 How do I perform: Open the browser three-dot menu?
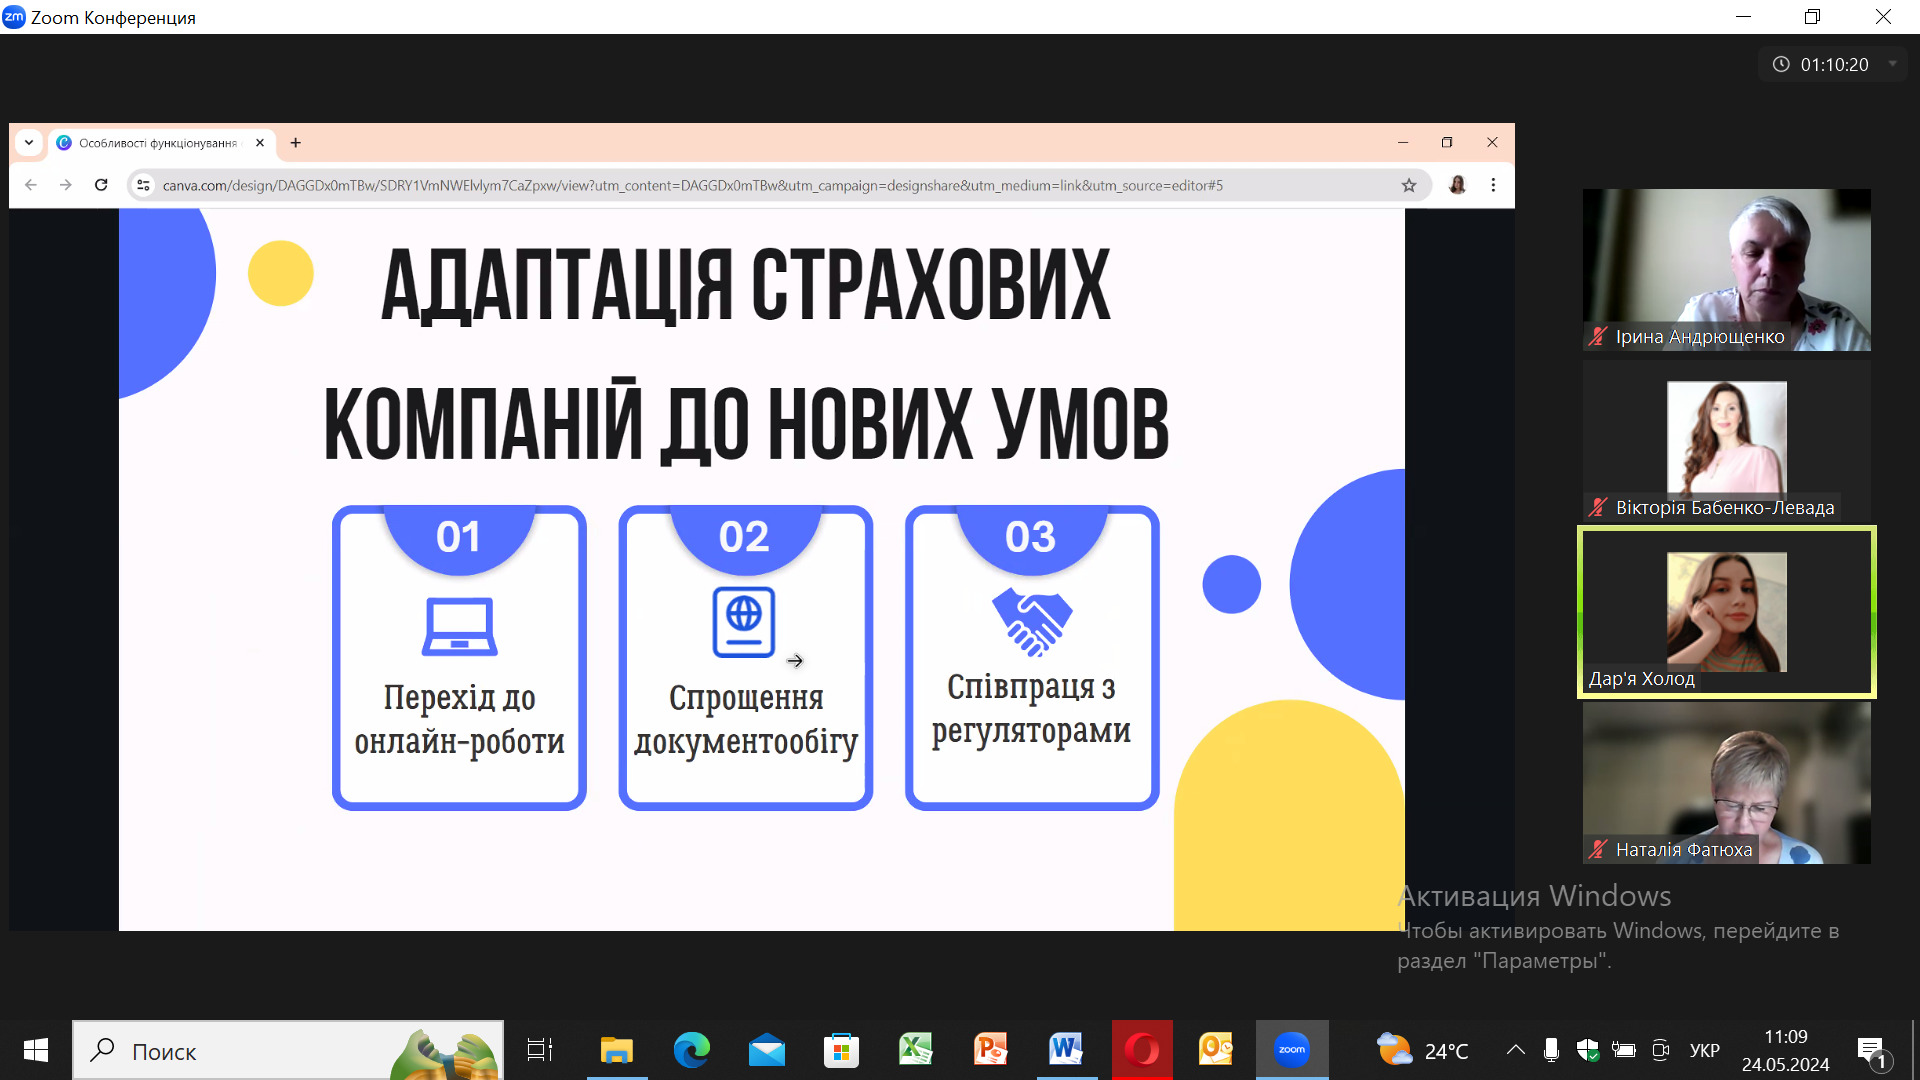(x=1493, y=185)
